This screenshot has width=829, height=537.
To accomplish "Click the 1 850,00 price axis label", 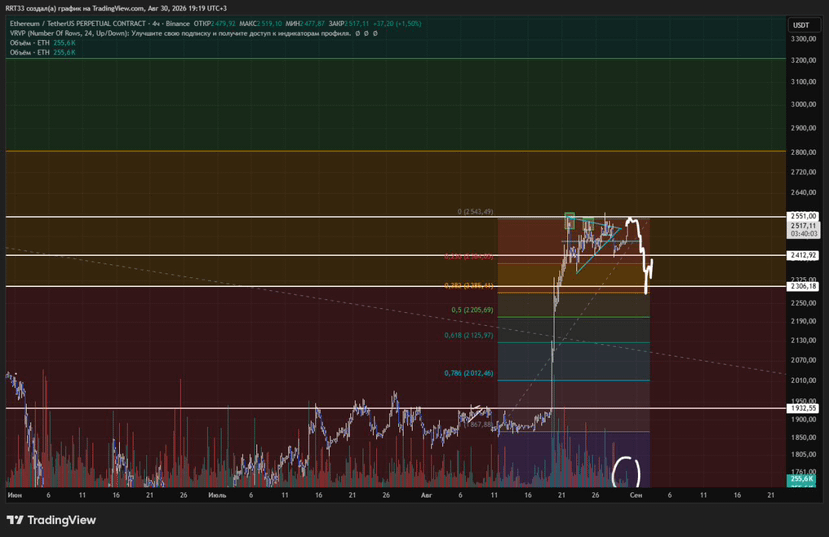I will (804, 438).
